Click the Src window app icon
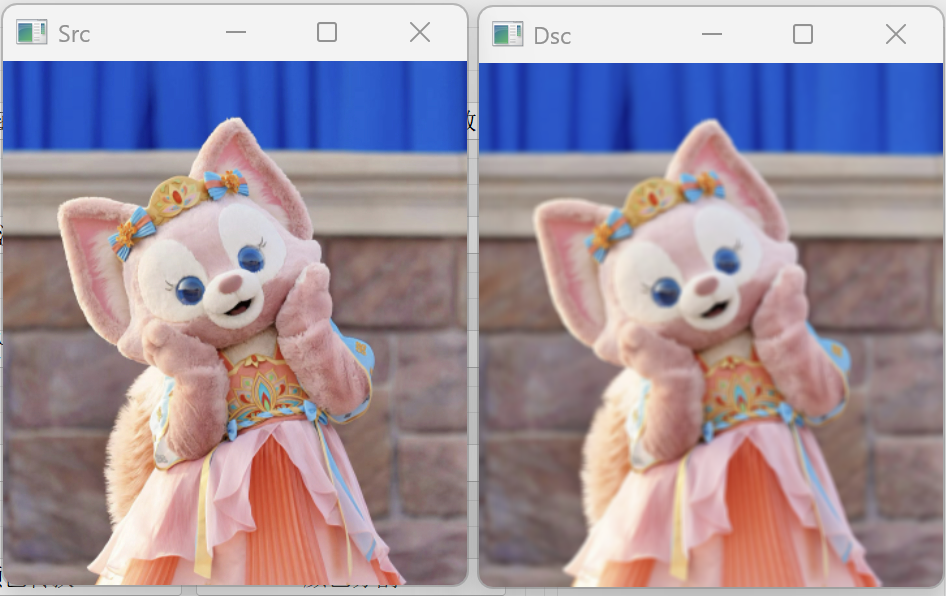The width and height of the screenshot is (946, 596). (31, 33)
